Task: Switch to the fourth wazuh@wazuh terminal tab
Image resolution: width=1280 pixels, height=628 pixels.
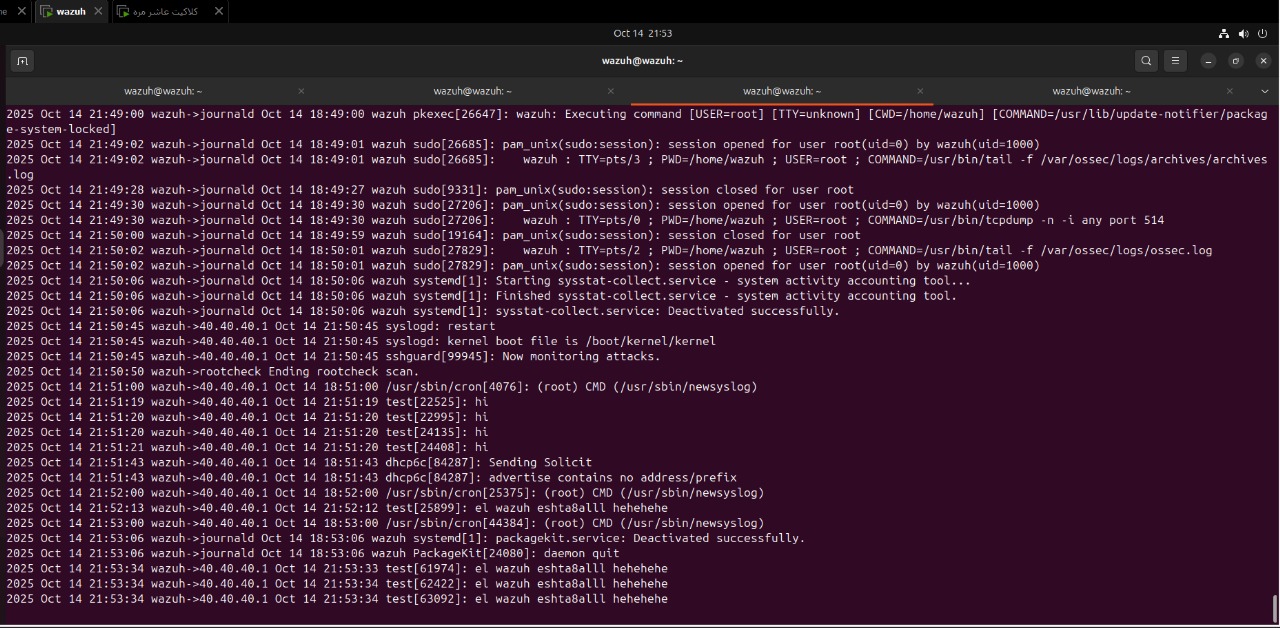Action: click(1091, 91)
